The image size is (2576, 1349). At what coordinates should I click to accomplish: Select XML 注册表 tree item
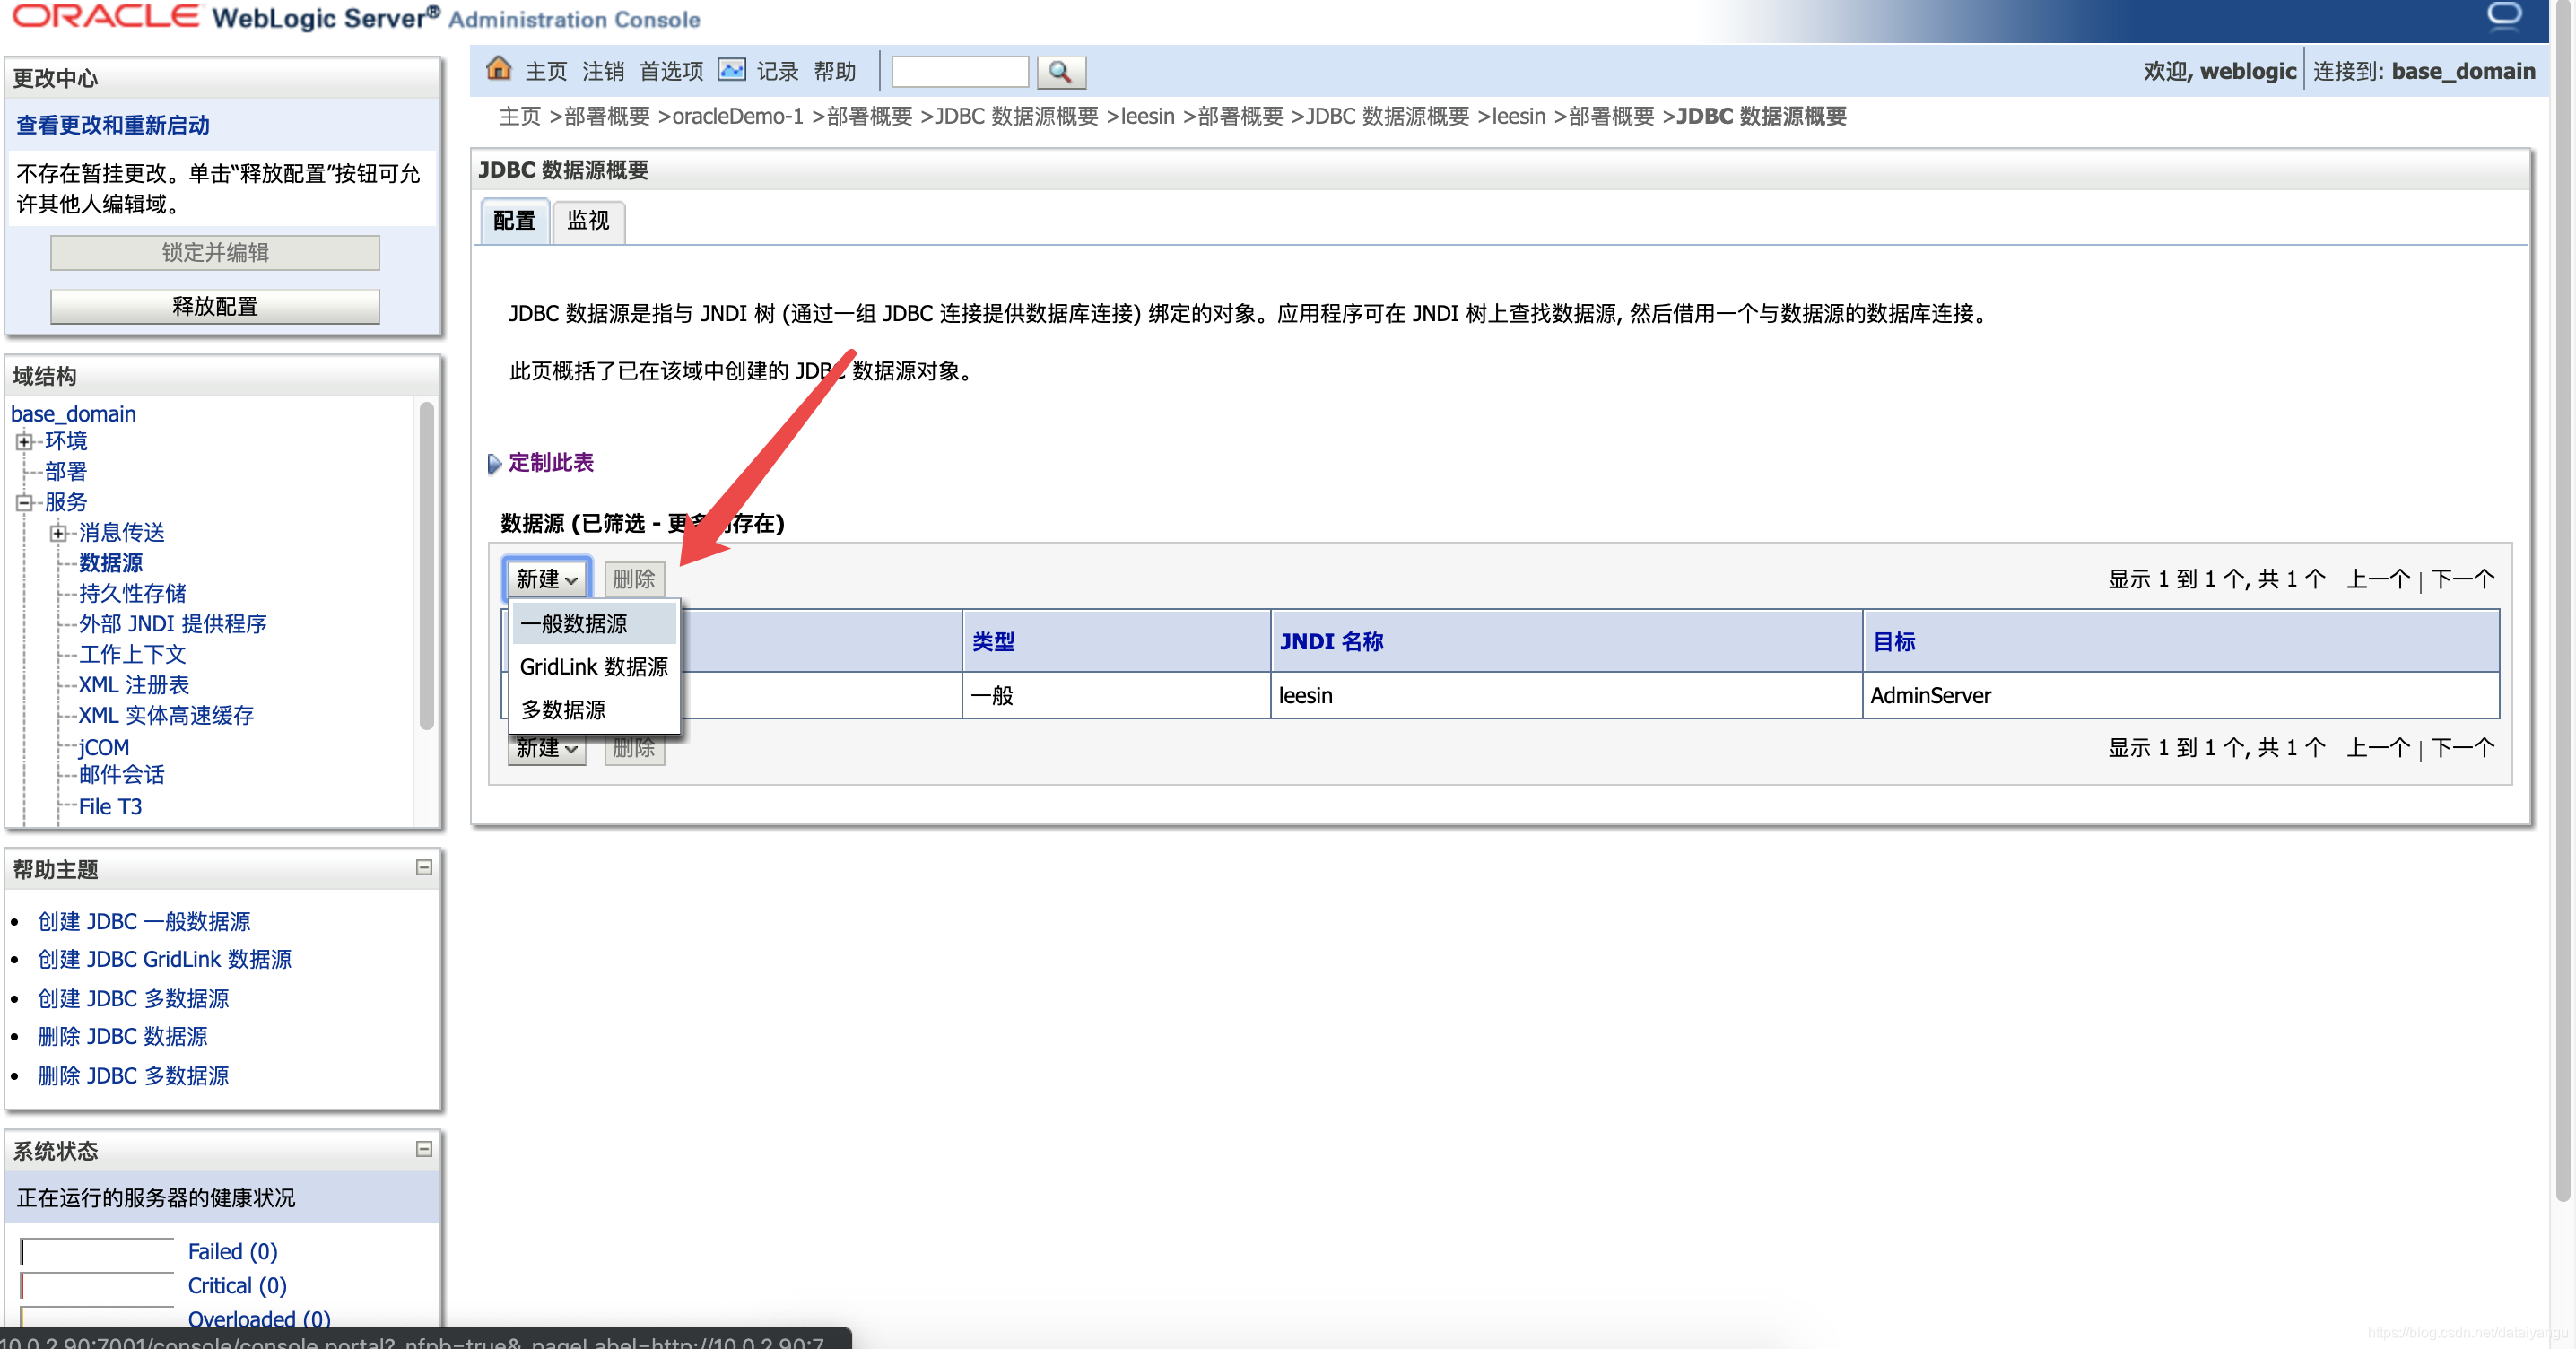pyautogui.click(x=134, y=685)
